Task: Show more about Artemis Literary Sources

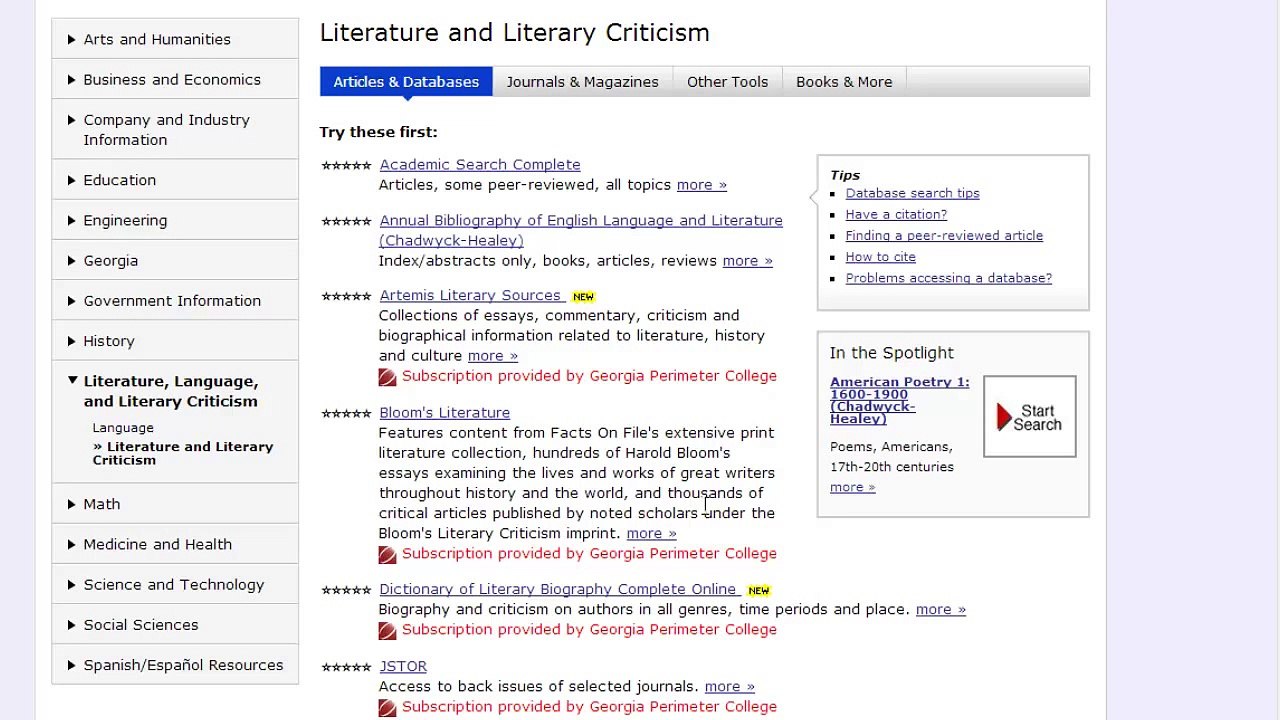Action: coord(492,356)
